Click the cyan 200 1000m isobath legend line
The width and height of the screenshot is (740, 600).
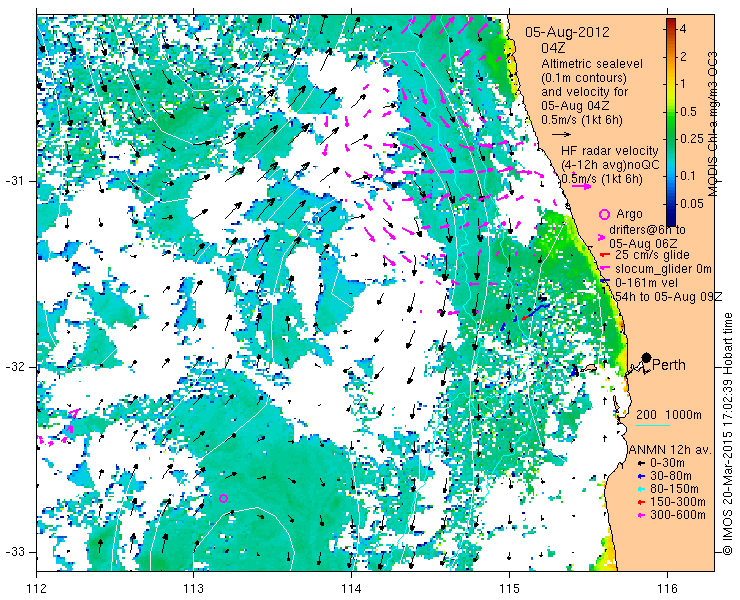(x=653, y=425)
